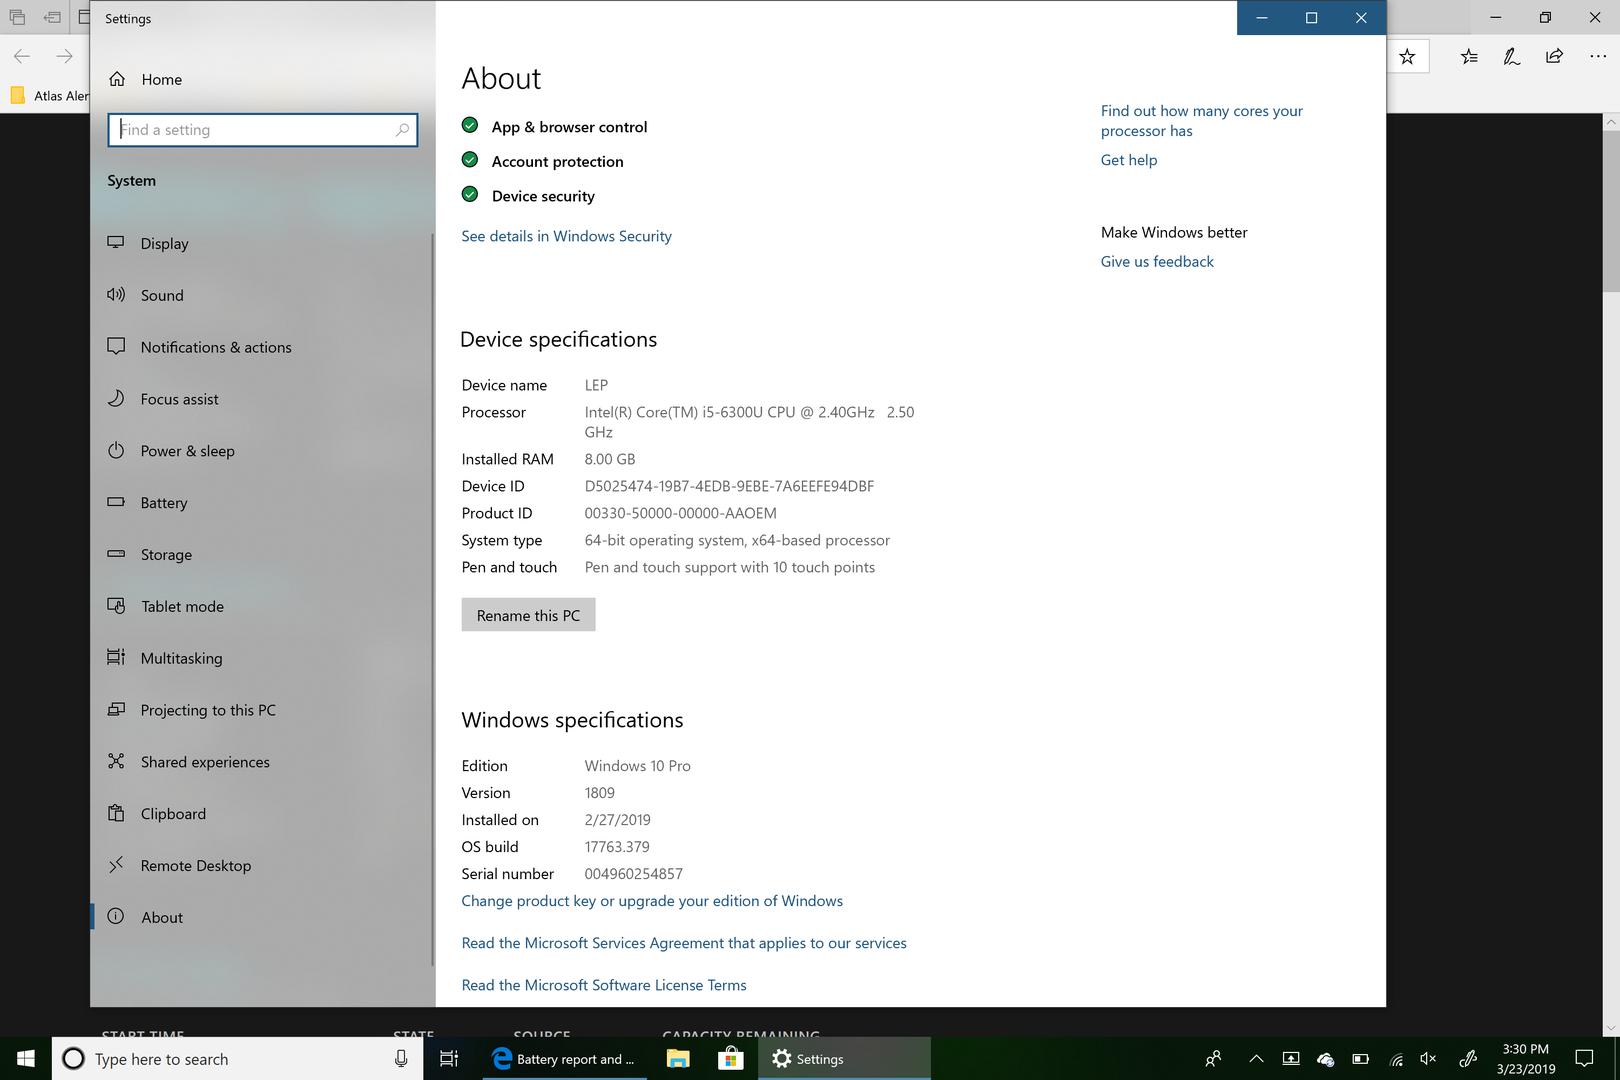Click the Product ID value 00330-50000-00000-AAOEM
Image resolution: width=1620 pixels, height=1080 pixels.
coord(680,513)
